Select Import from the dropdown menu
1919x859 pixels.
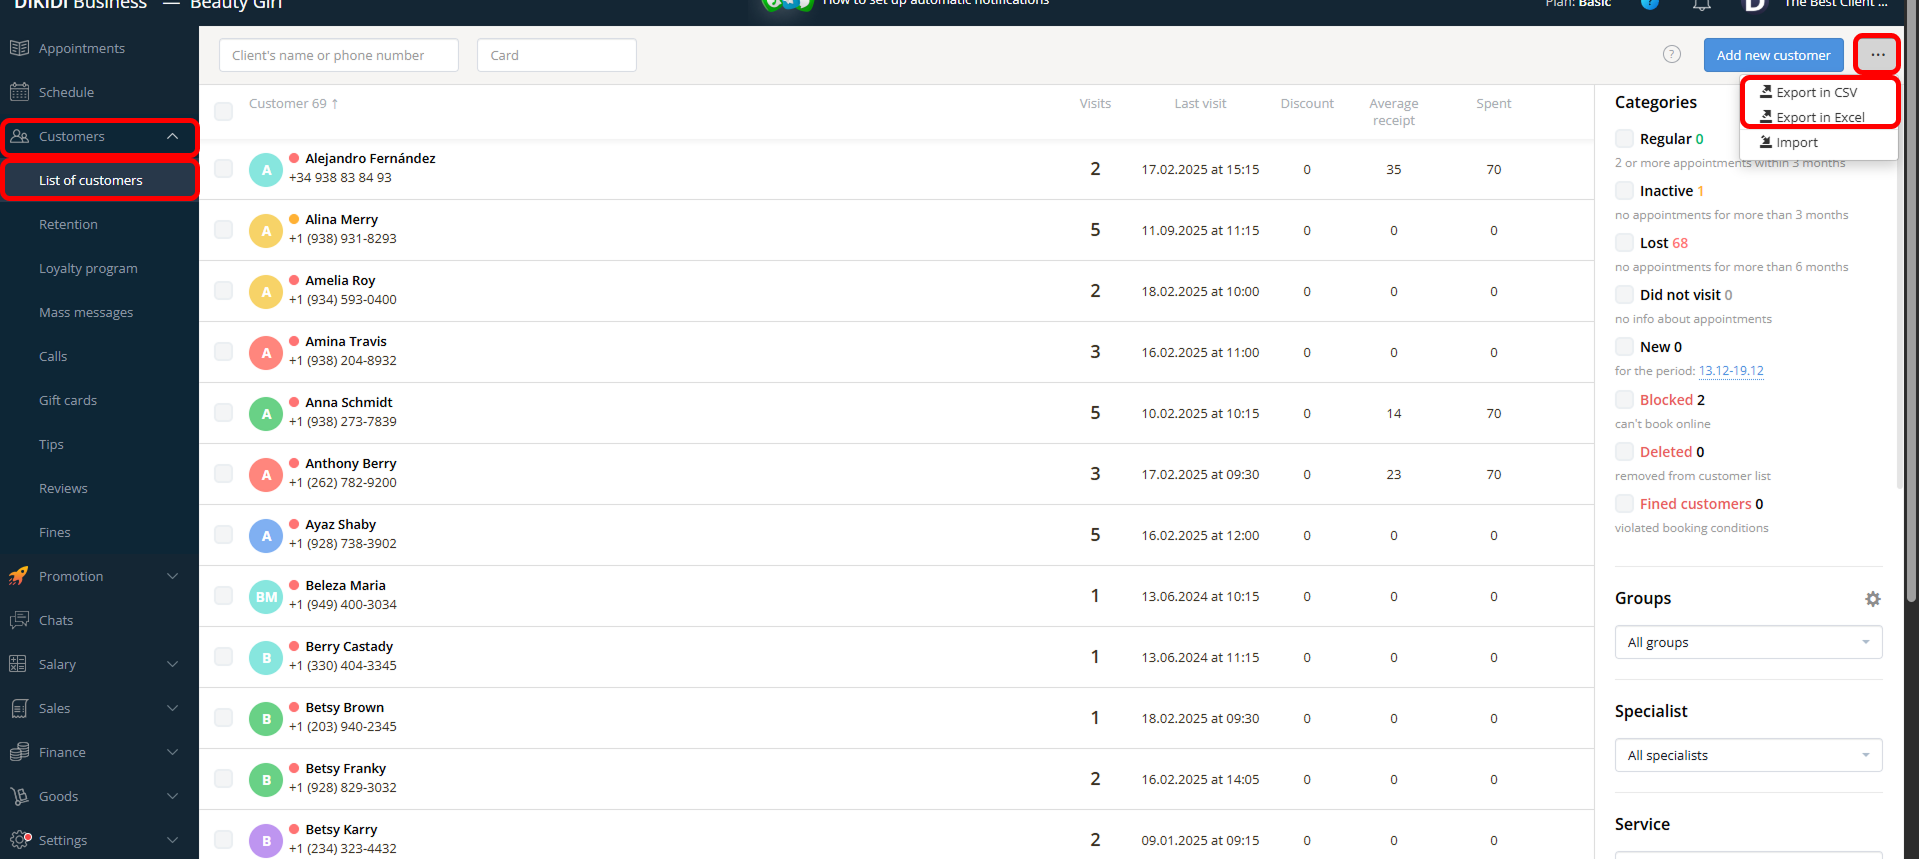(1796, 142)
